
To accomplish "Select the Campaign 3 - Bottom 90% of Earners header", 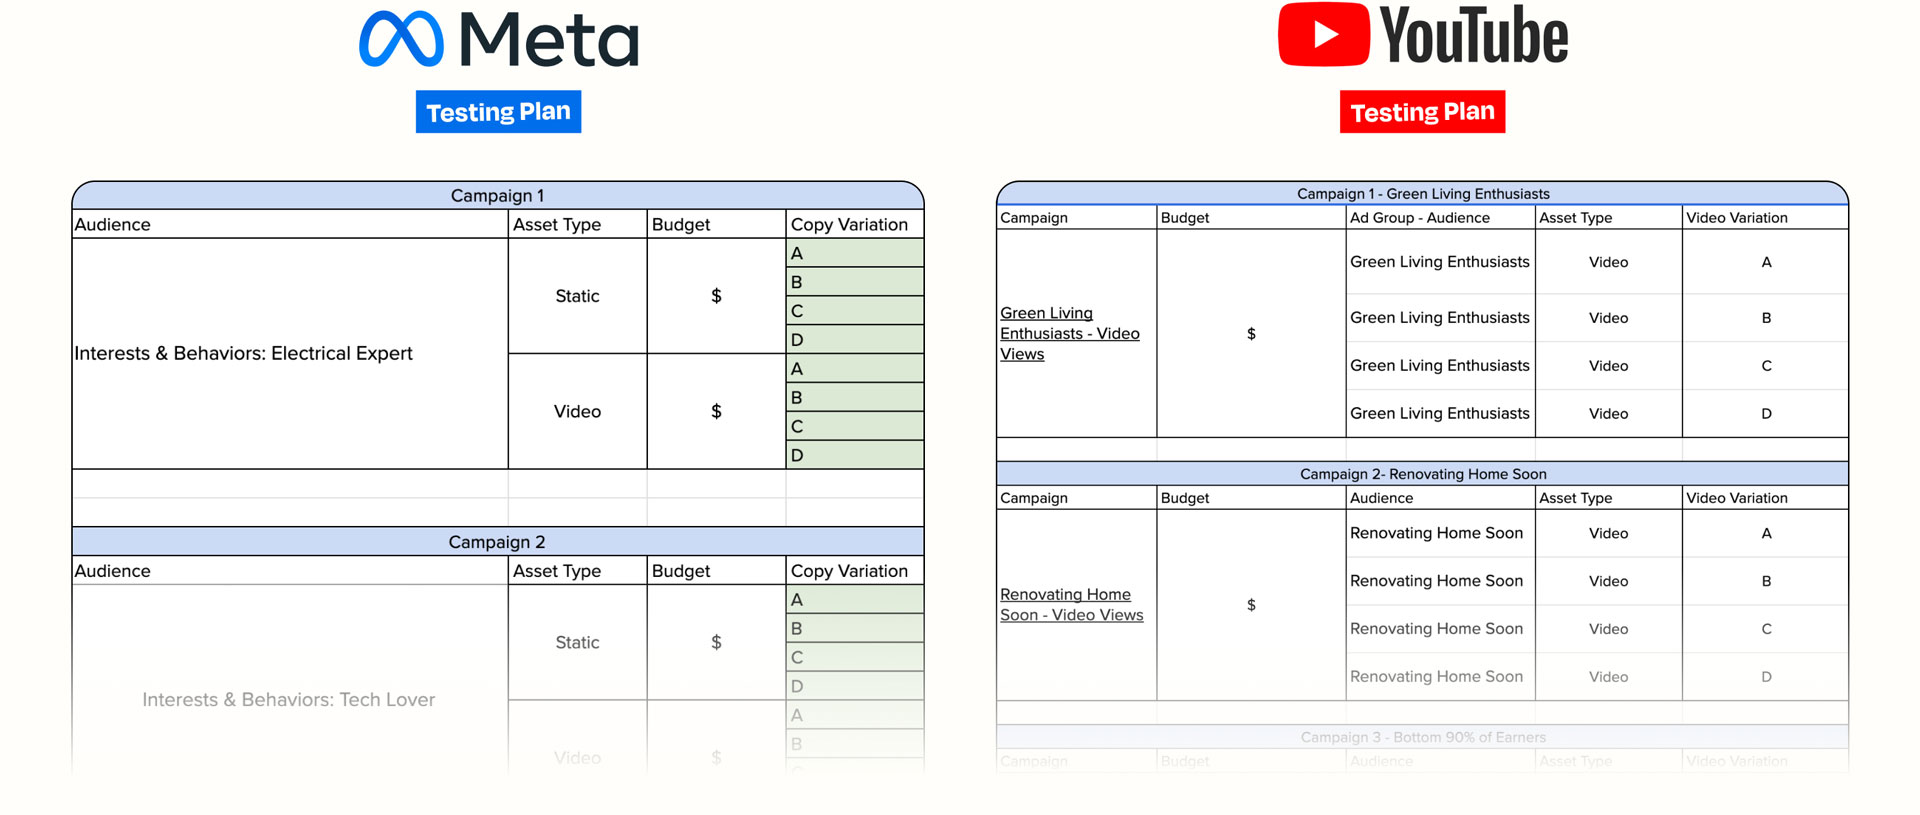I will point(1422,737).
